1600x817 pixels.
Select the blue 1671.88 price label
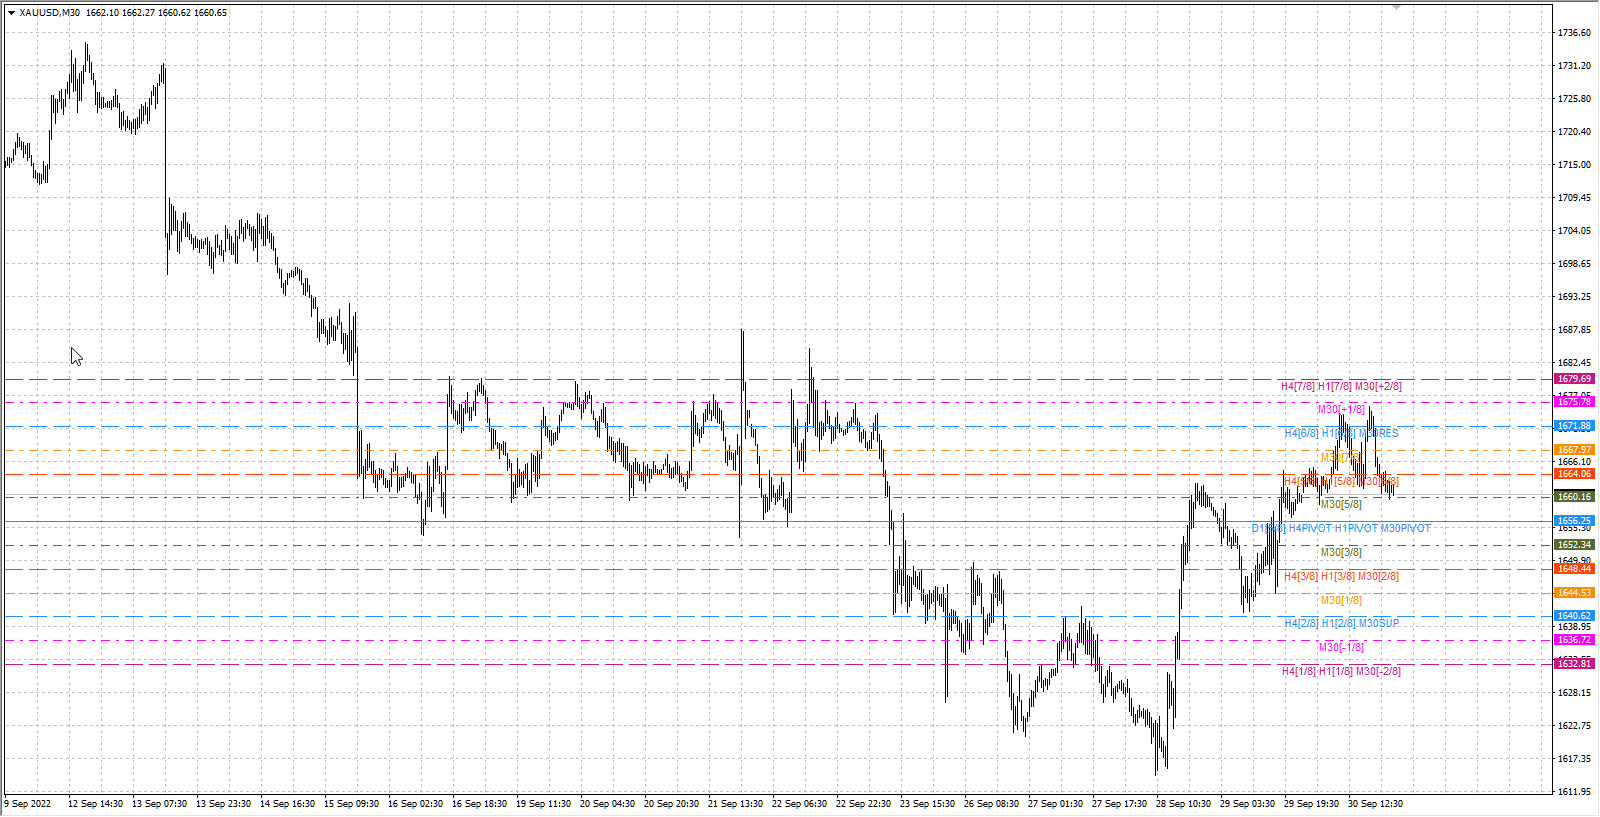pyautogui.click(x=1574, y=426)
